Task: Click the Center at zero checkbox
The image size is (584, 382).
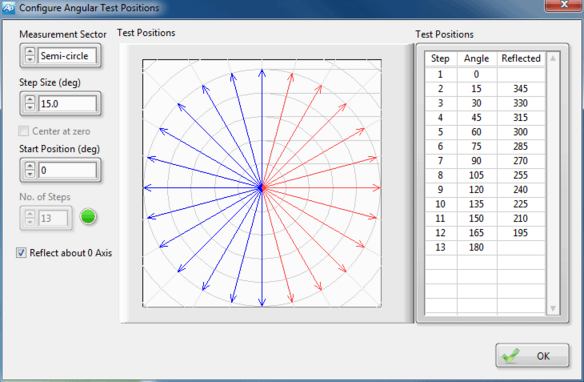Action: [23, 131]
